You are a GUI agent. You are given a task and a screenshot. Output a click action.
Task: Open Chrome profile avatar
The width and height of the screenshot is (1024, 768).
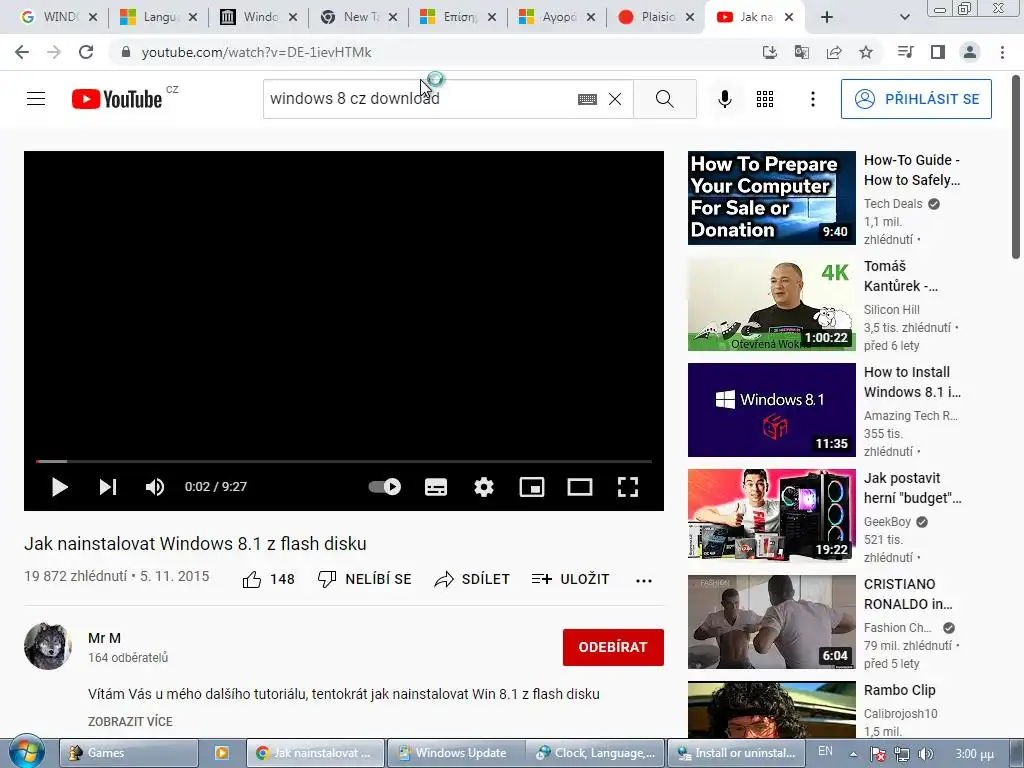pos(970,52)
